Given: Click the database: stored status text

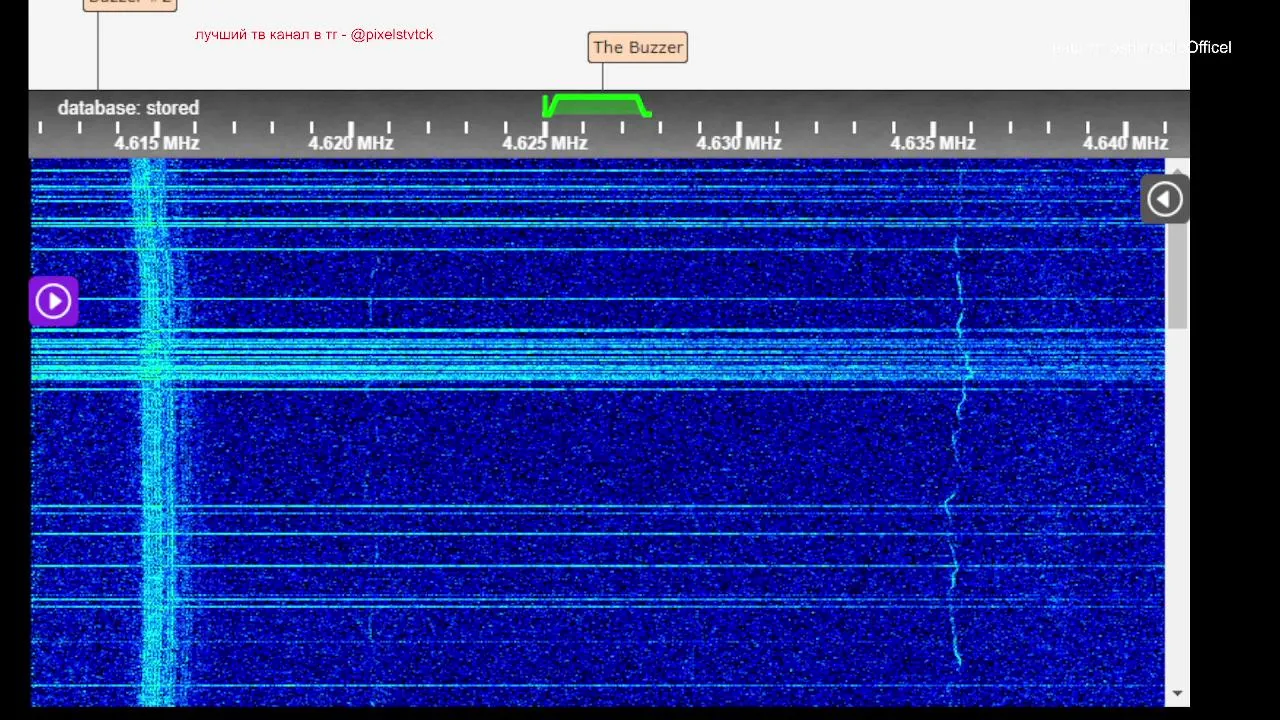Looking at the screenshot, I should tap(128, 108).
